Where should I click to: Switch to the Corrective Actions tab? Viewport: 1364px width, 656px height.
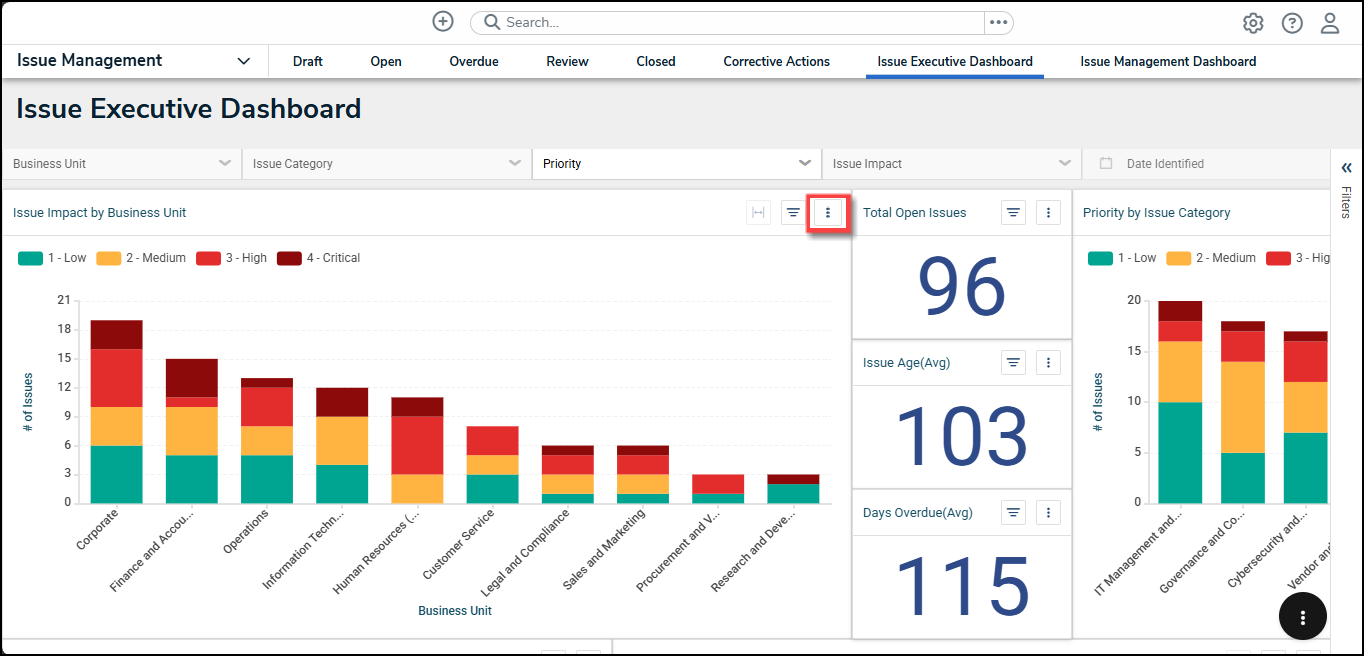coord(776,62)
